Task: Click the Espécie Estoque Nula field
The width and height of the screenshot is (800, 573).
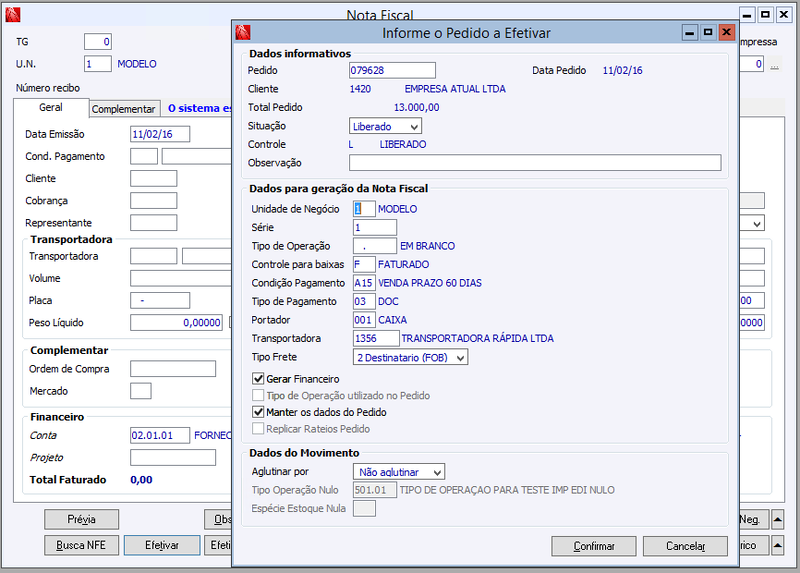Action: pos(364,509)
